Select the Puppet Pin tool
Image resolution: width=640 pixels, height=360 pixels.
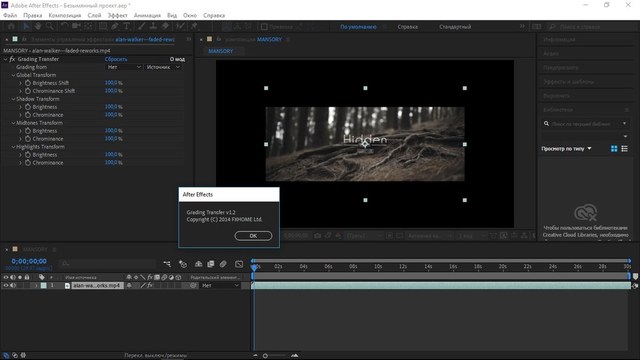pos(194,27)
